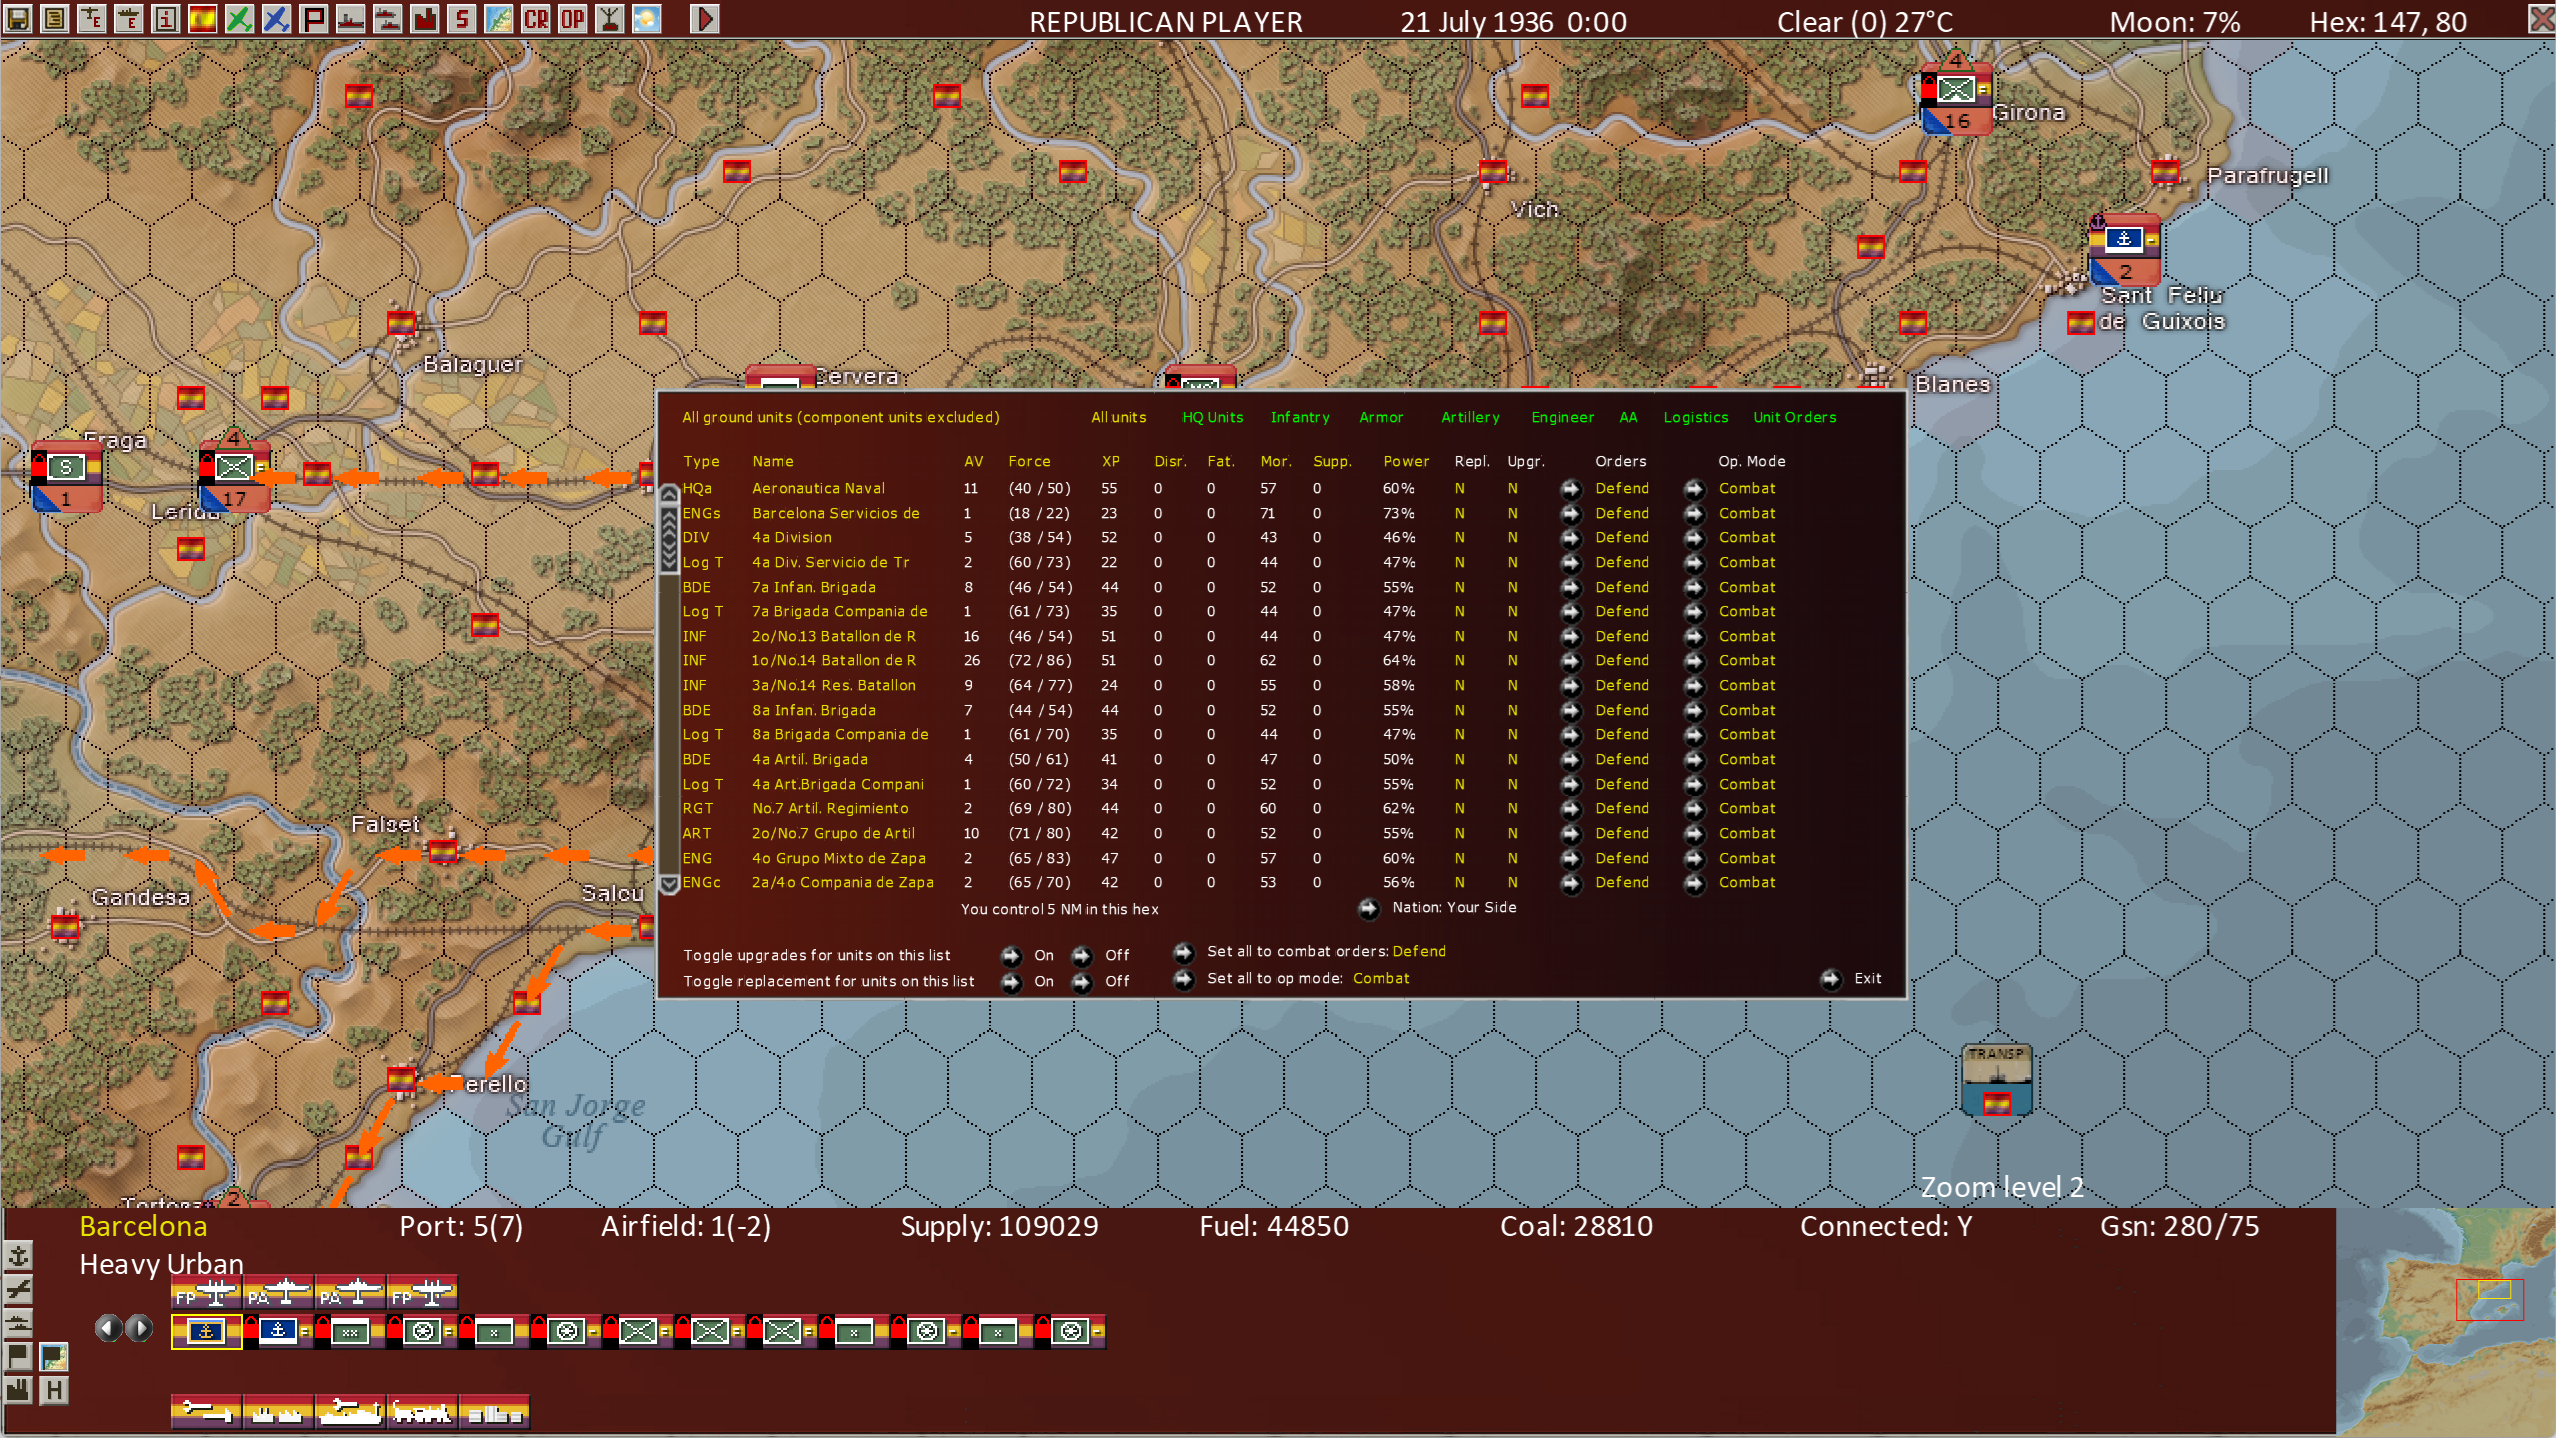Click the save game floppy disk icon
This screenshot has width=2556, height=1438.
pos(18,18)
